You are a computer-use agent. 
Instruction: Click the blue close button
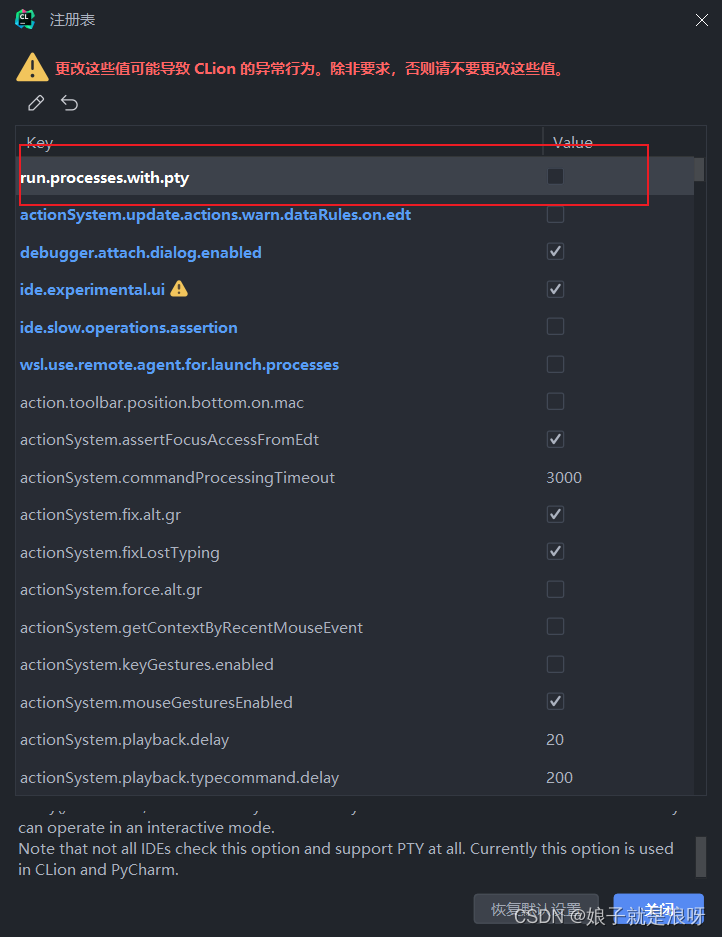tap(659, 909)
